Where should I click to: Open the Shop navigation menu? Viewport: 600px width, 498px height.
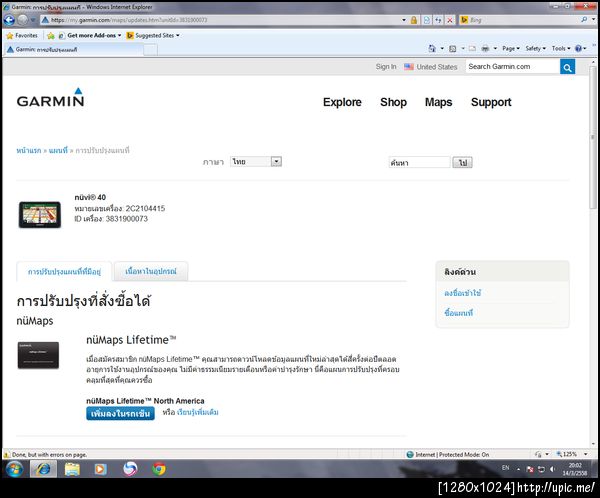point(393,102)
